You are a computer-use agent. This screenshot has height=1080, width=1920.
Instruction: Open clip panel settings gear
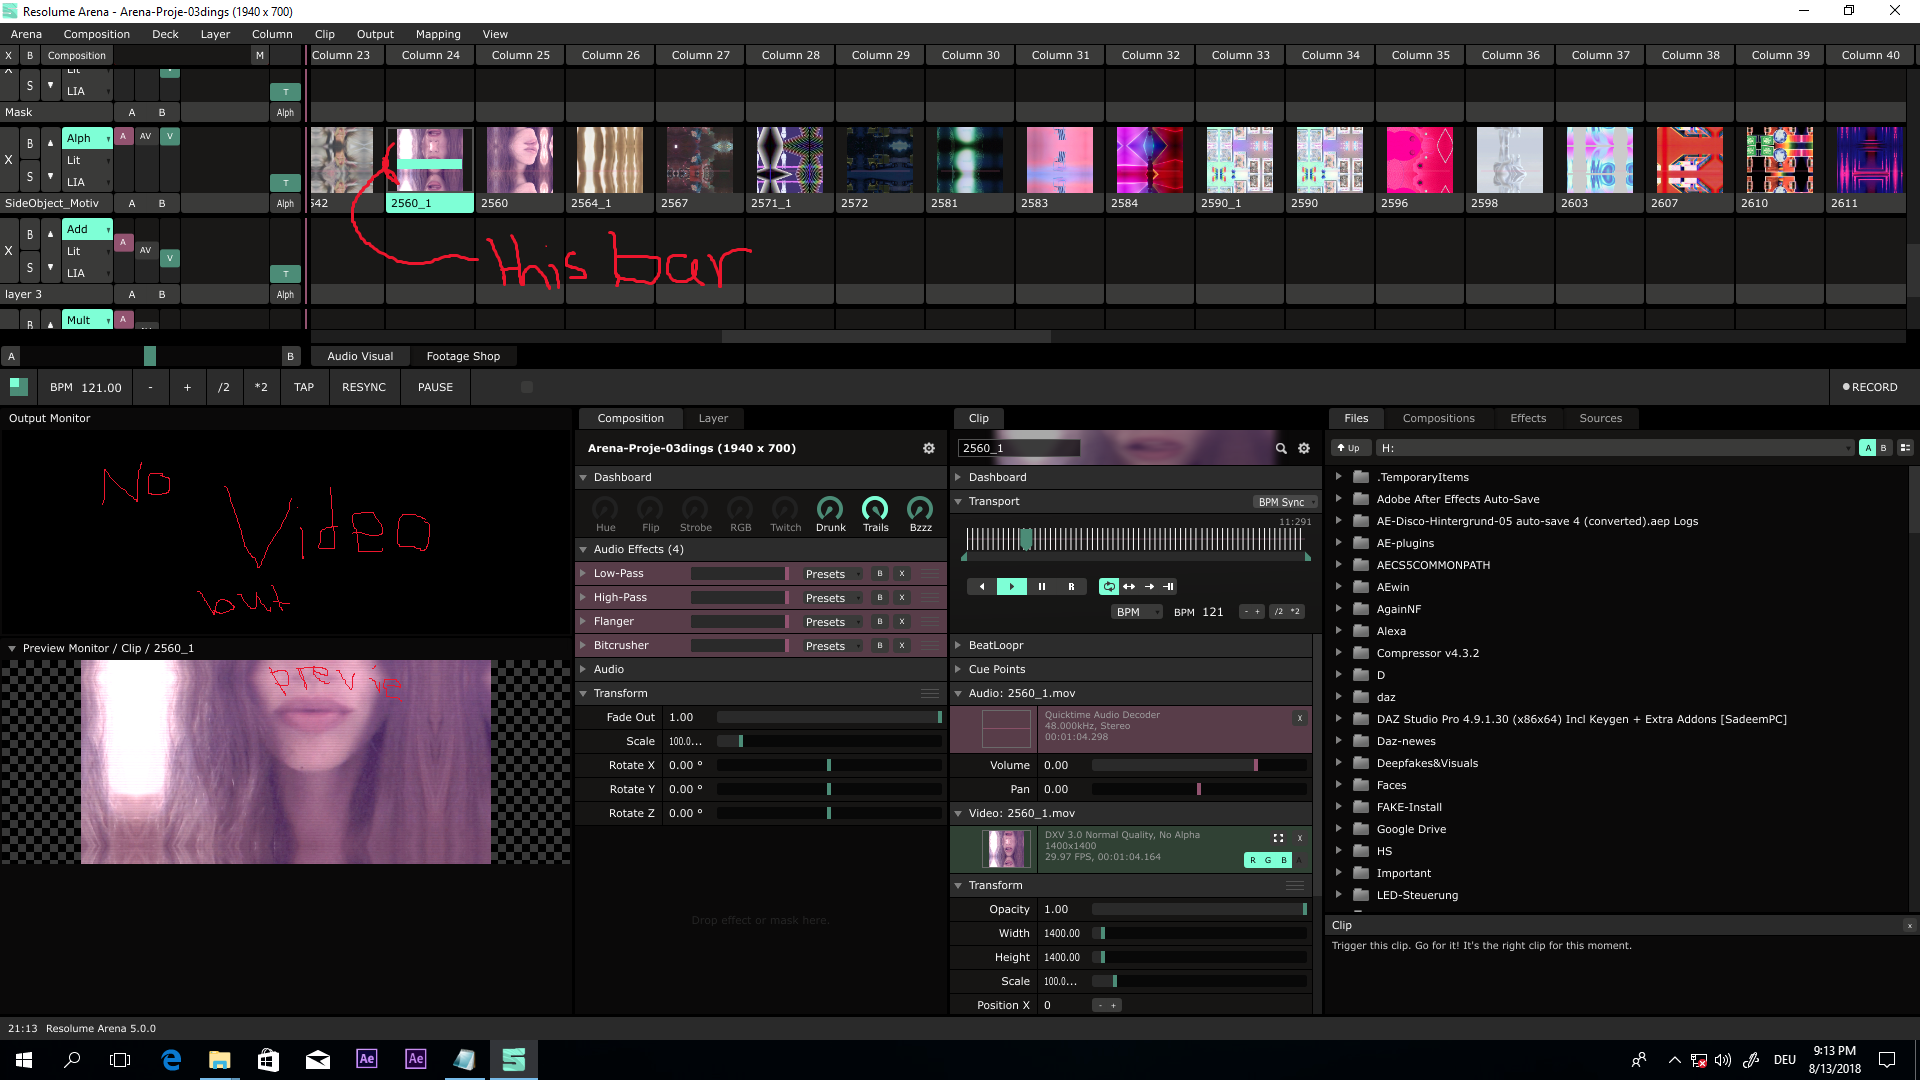[x=1304, y=449]
